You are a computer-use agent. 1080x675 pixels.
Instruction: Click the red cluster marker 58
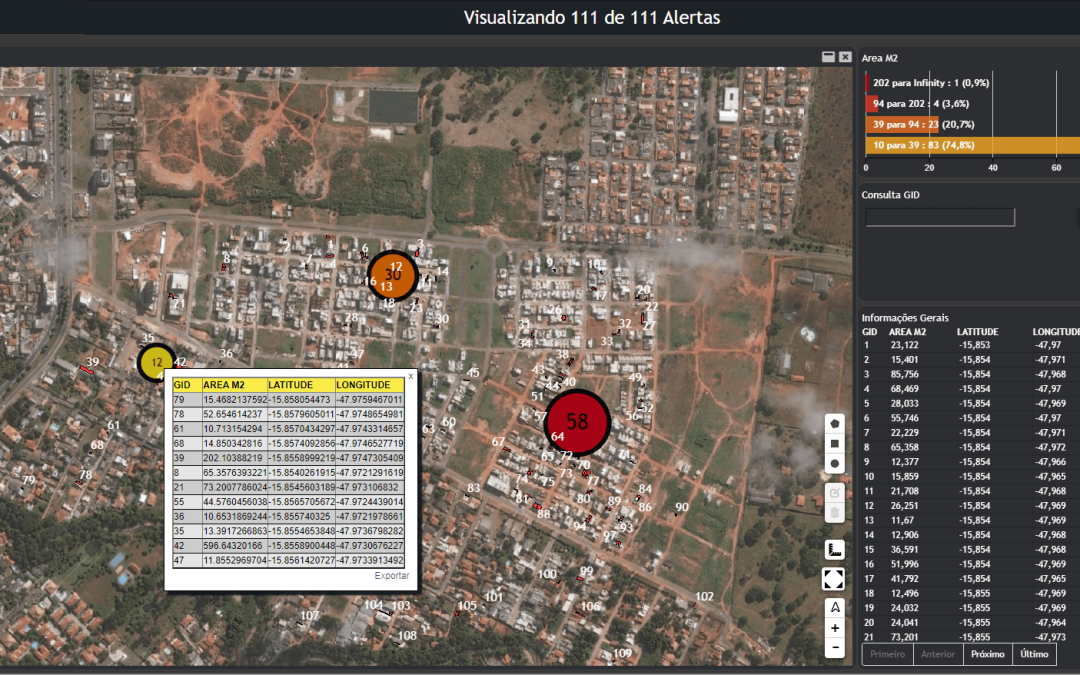[577, 422]
